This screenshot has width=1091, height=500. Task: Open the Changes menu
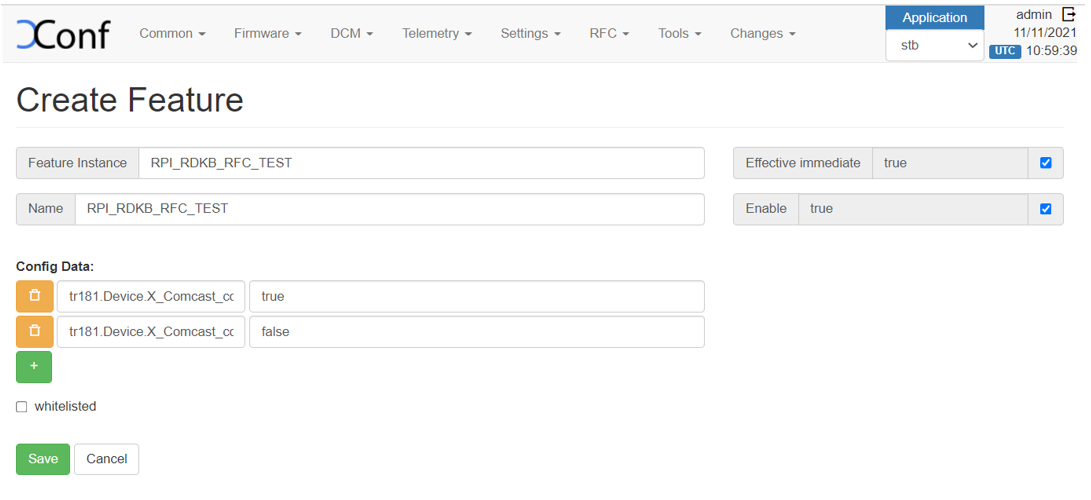[x=763, y=34]
